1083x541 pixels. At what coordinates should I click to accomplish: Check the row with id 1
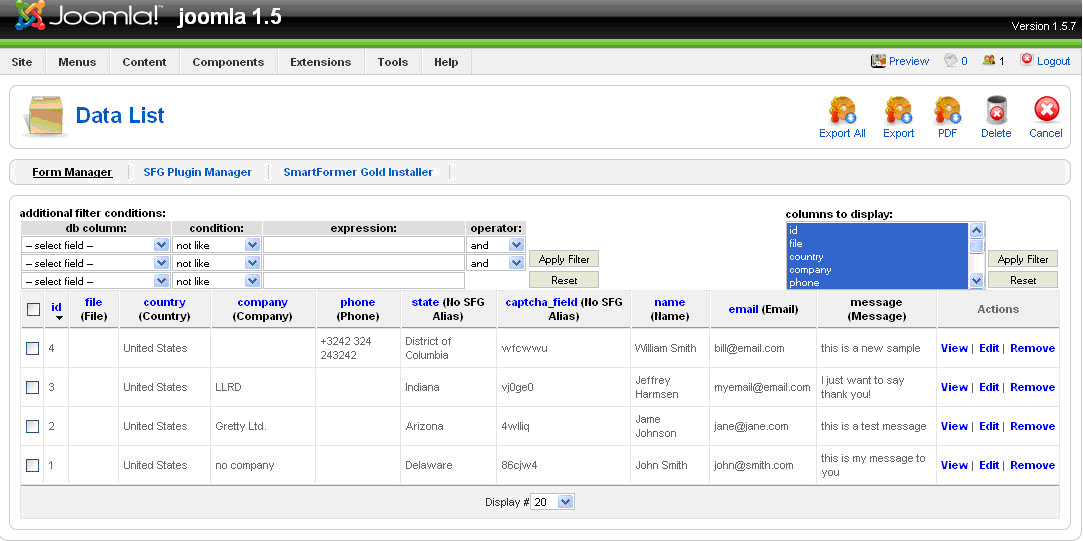click(32, 465)
